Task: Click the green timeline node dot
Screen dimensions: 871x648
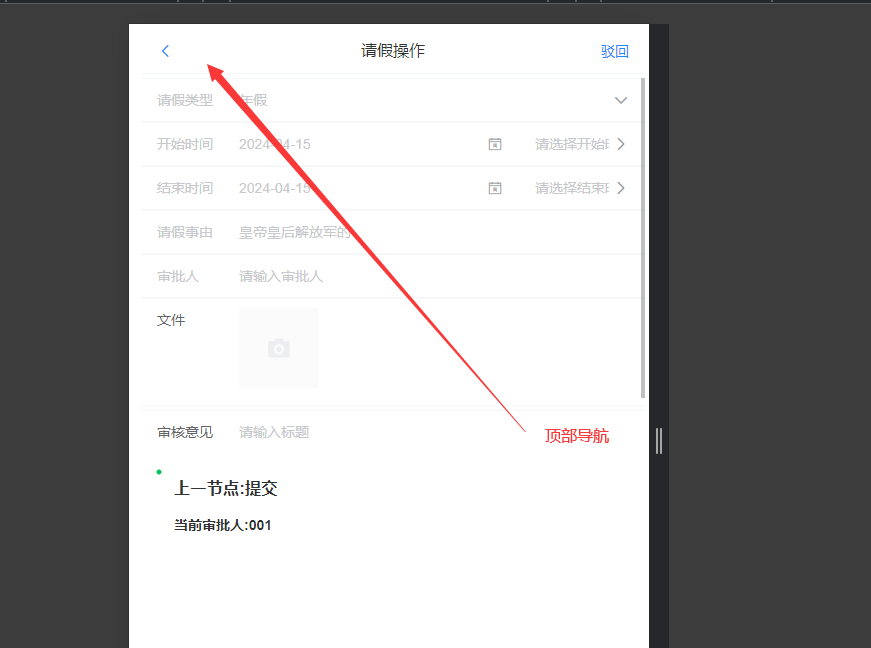Action: pyautogui.click(x=159, y=472)
